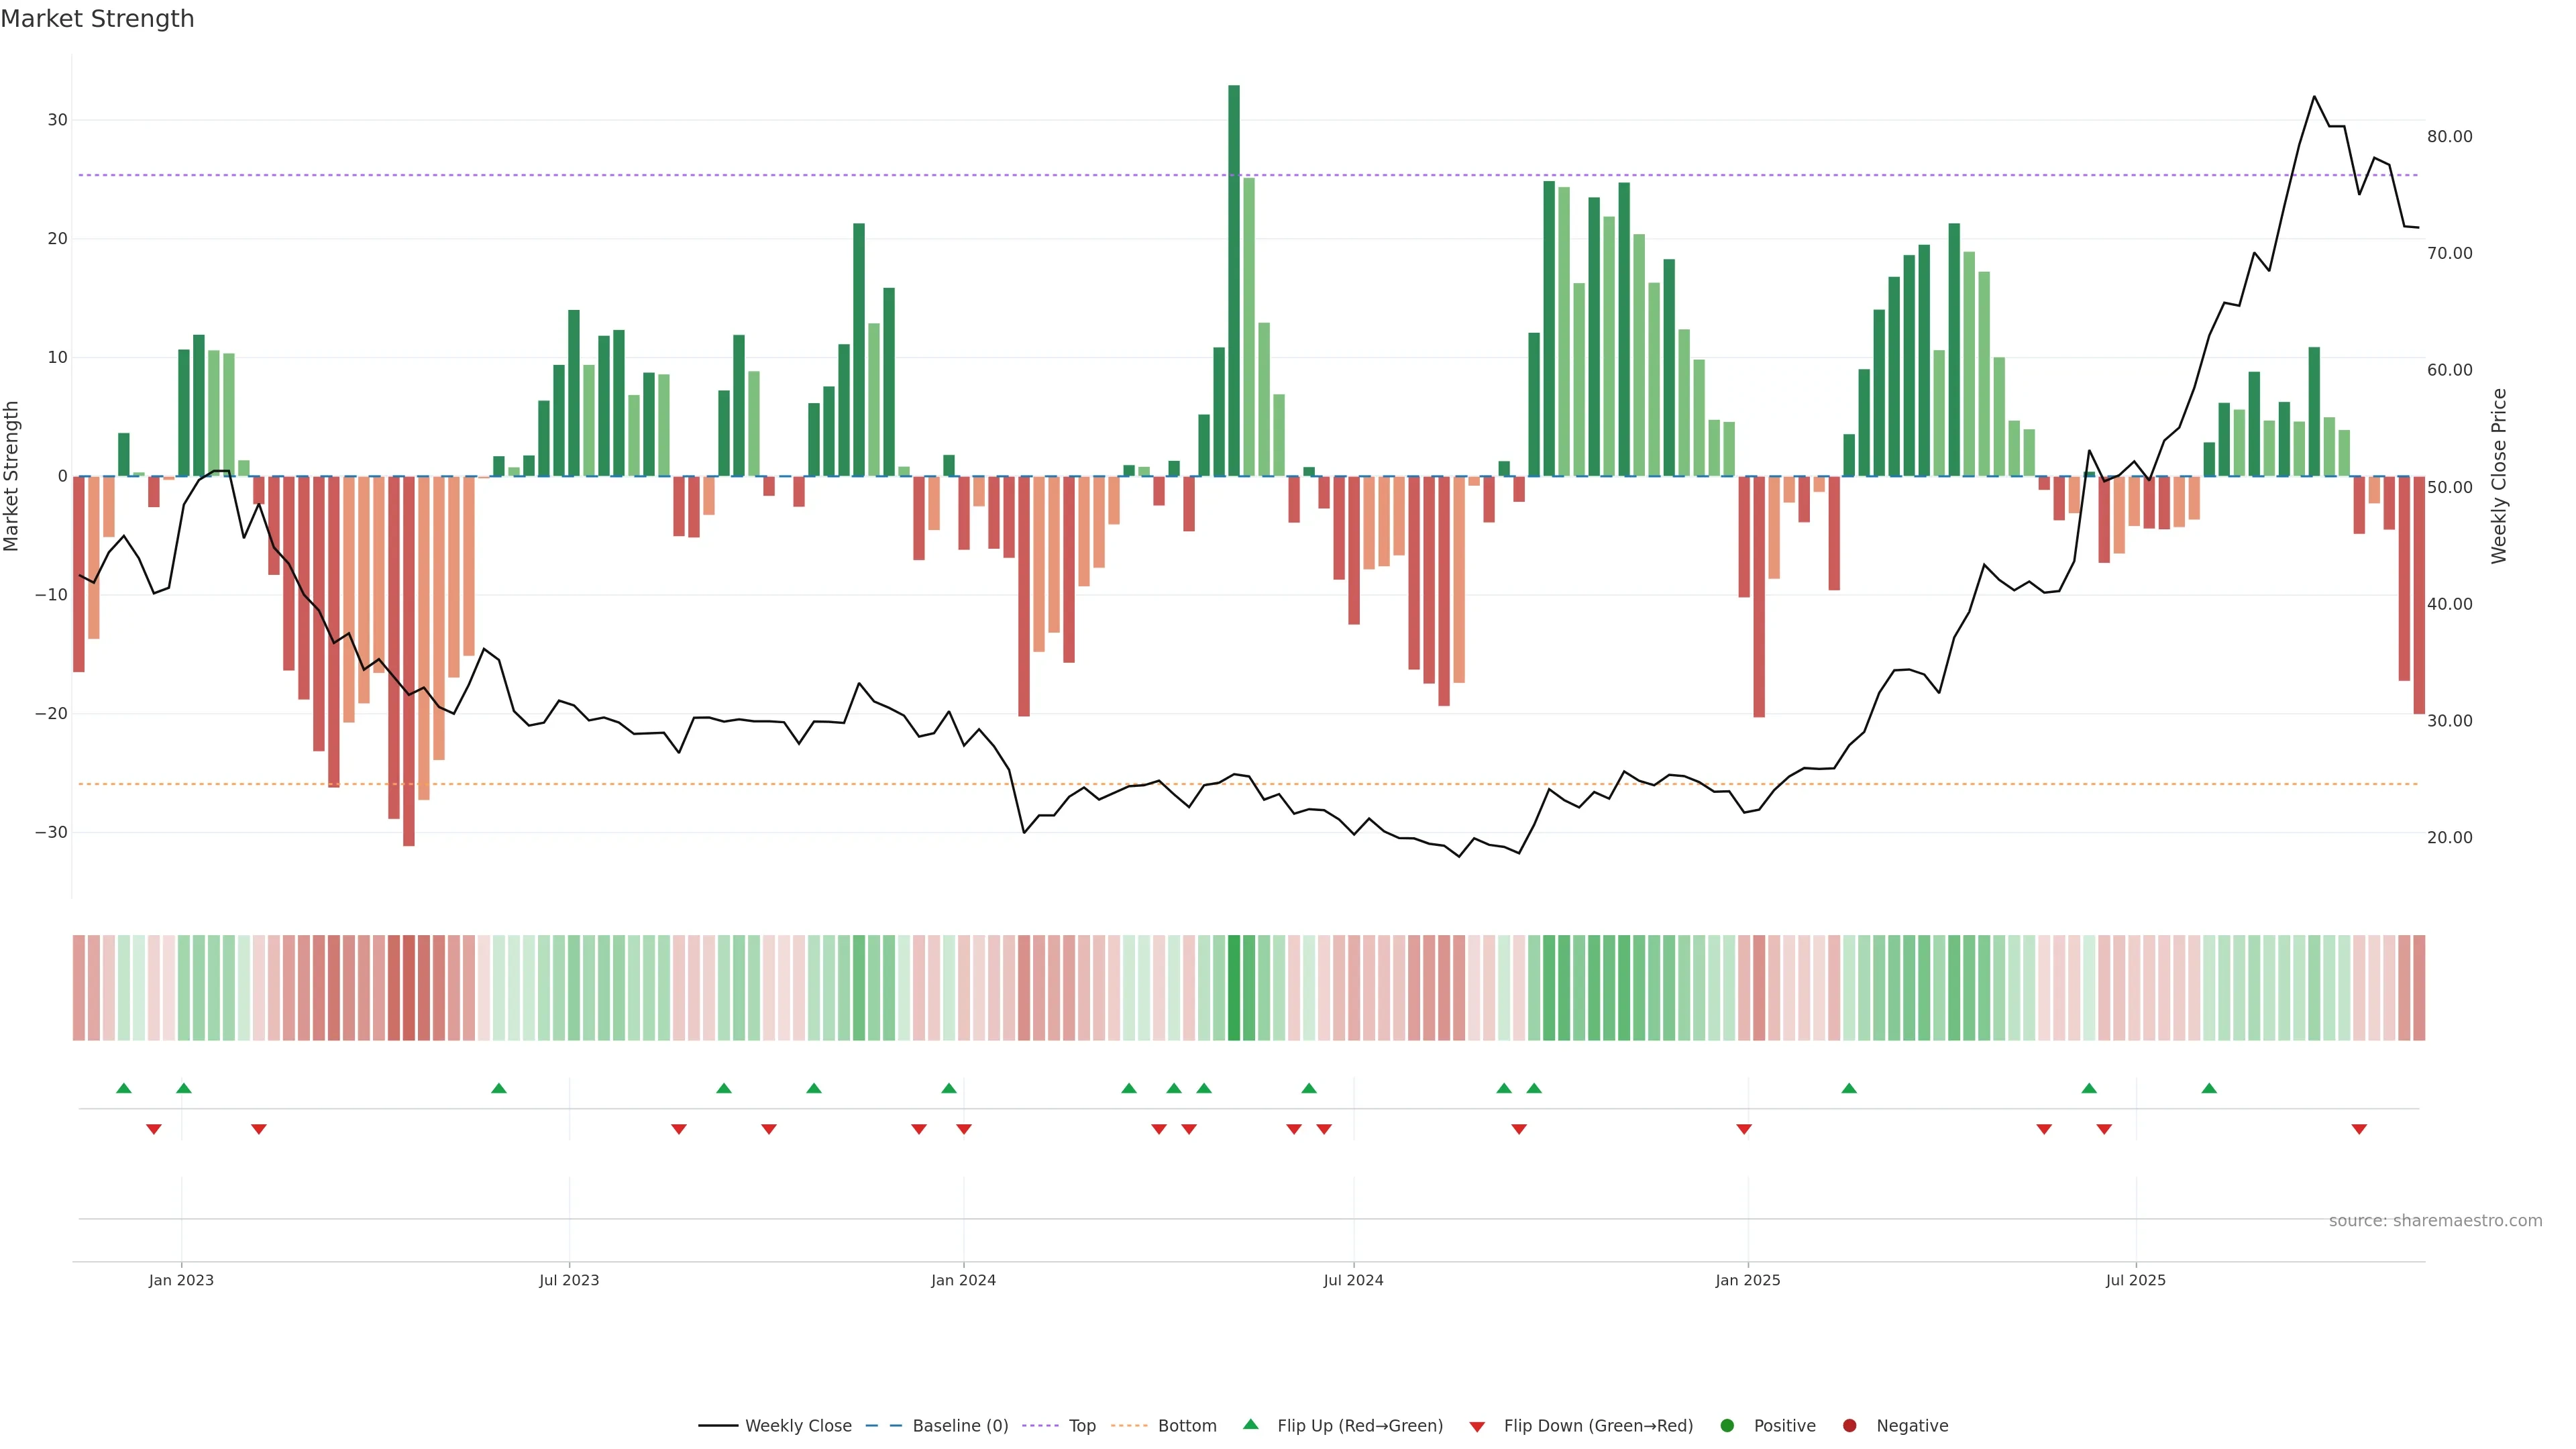Click the leftmost red flip-down triangle marker

(x=154, y=1129)
